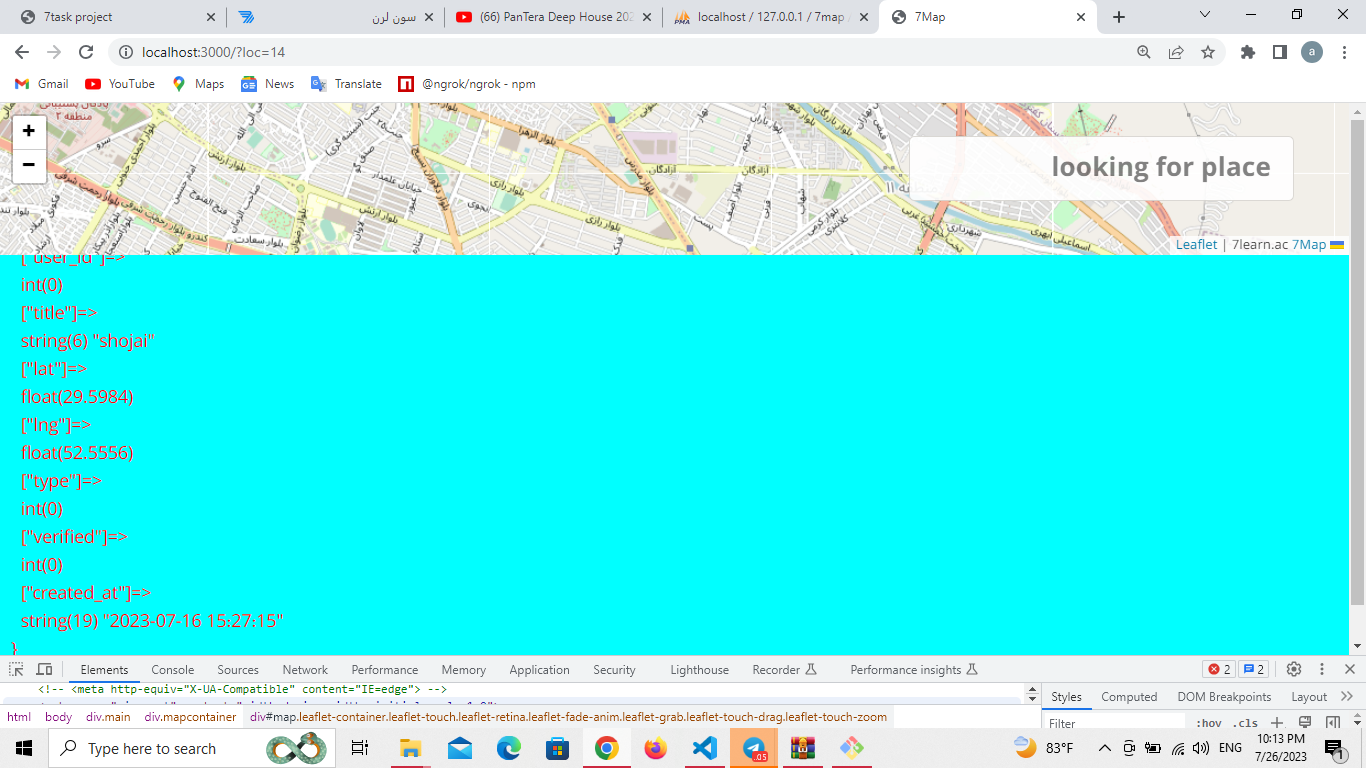The width and height of the screenshot is (1366, 768).
Task: Open the Leaflet attribution link
Action: [1196, 245]
